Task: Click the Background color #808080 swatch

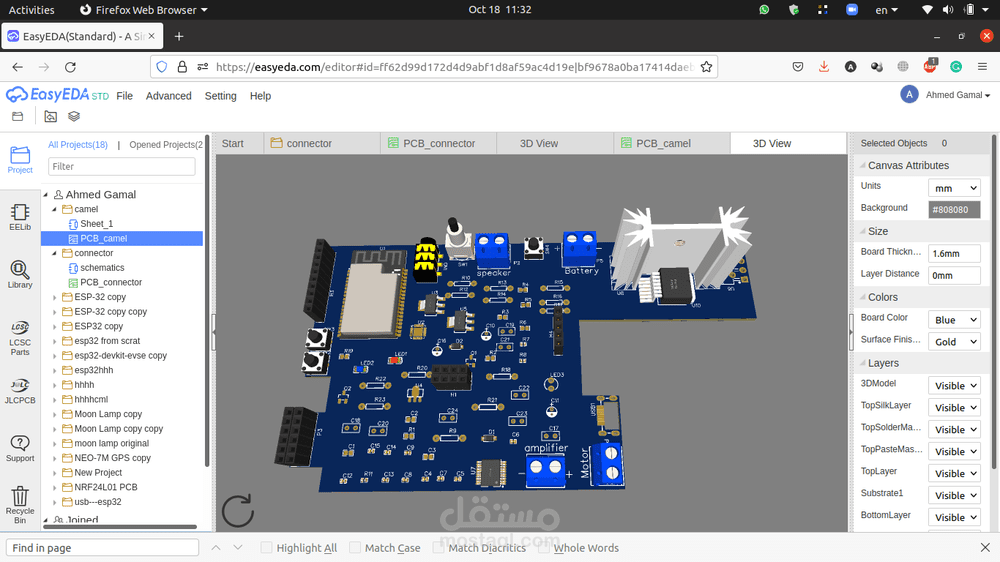Action: click(954, 209)
